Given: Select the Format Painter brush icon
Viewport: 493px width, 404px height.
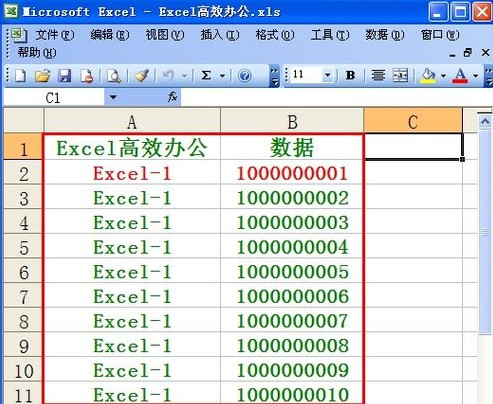Looking at the screenshot, I should 141,76.
